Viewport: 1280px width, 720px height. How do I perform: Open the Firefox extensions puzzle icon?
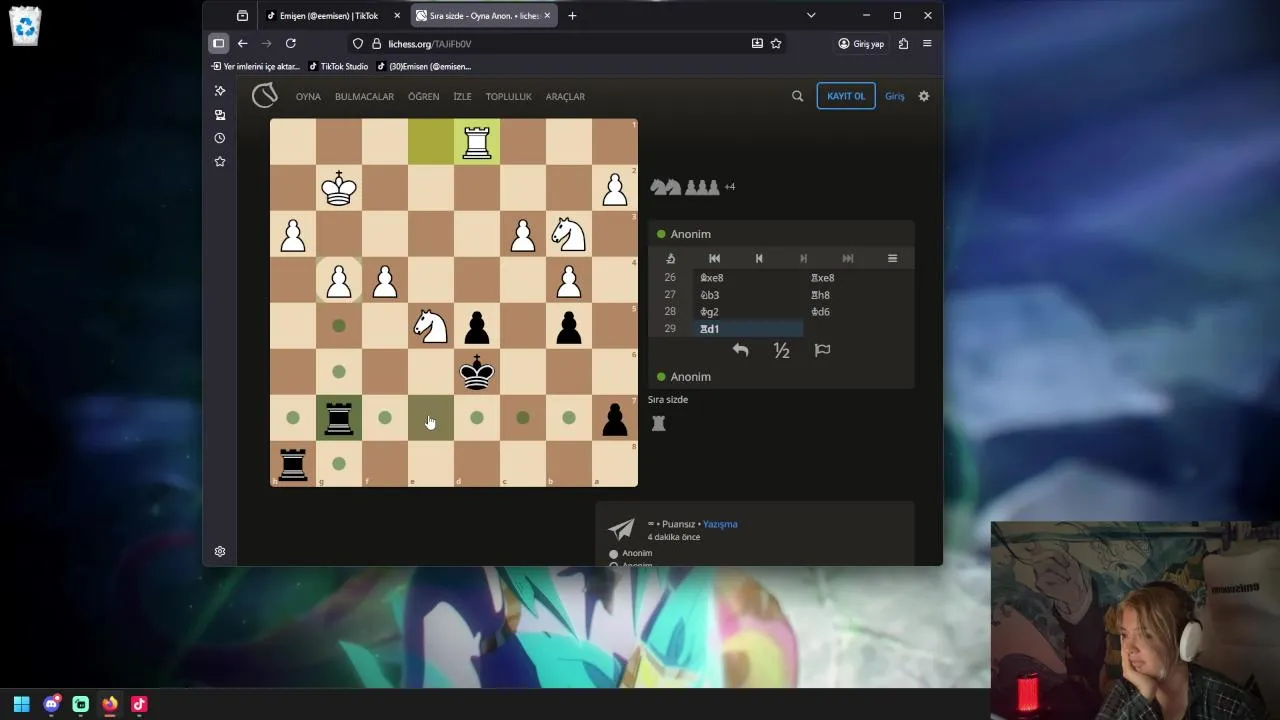904,44
